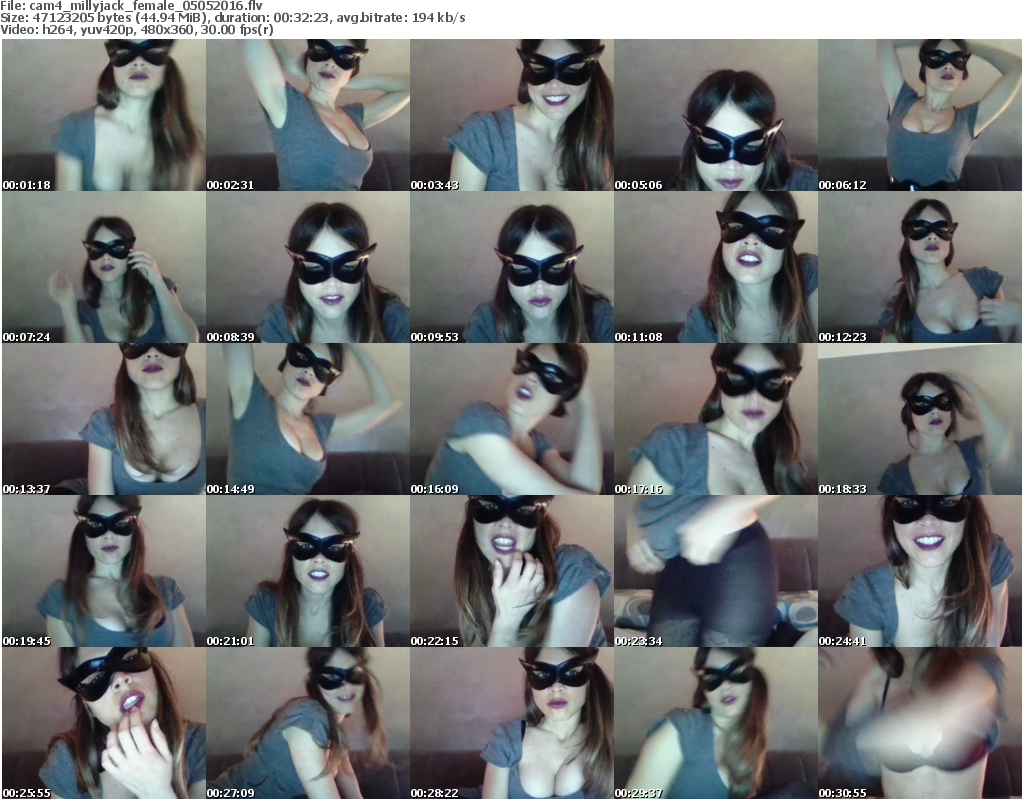Click the thumbnail marked 00:03:43

(512, 115)
